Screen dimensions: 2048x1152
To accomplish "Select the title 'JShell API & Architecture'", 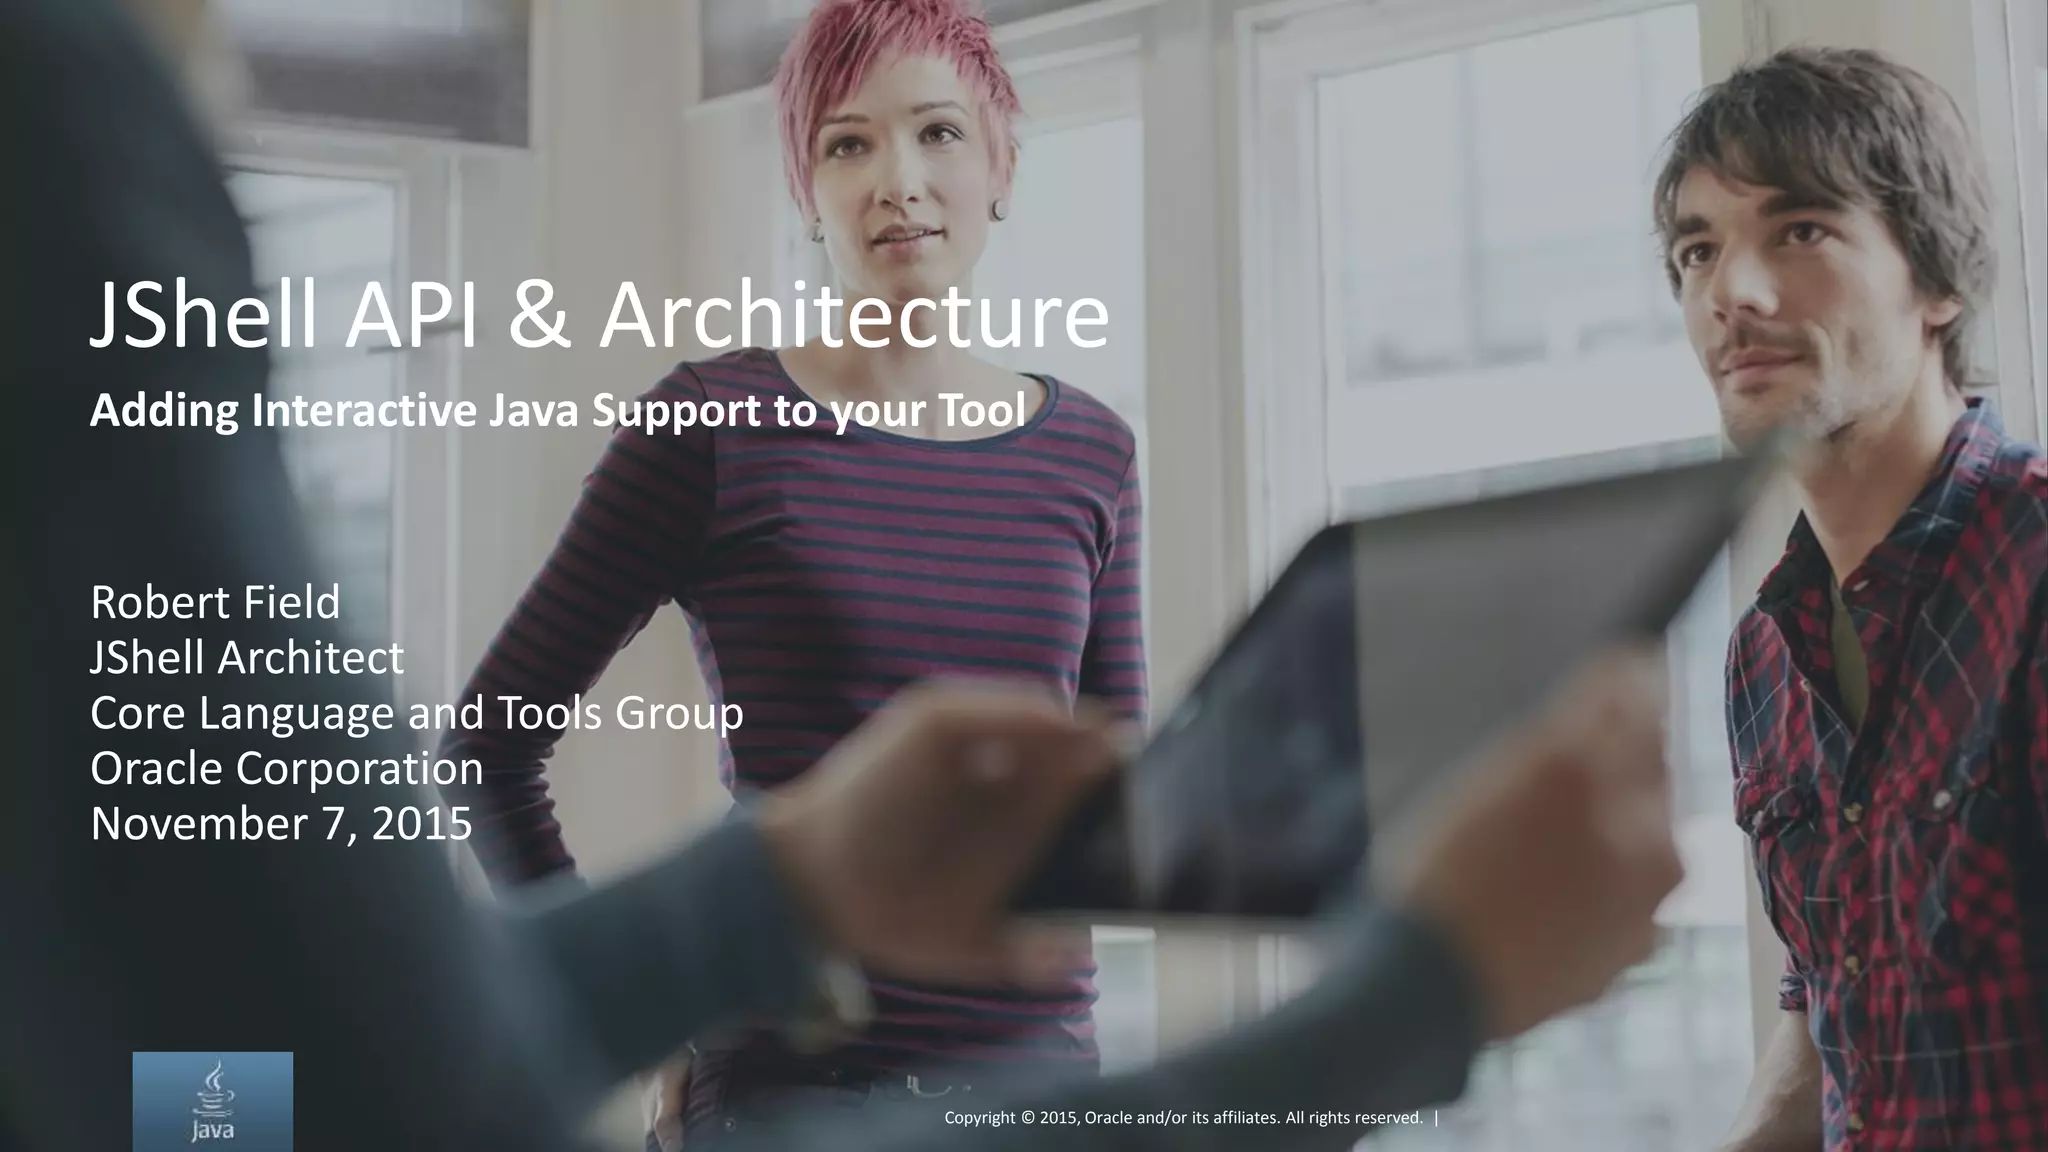I will tap(600, 315).
